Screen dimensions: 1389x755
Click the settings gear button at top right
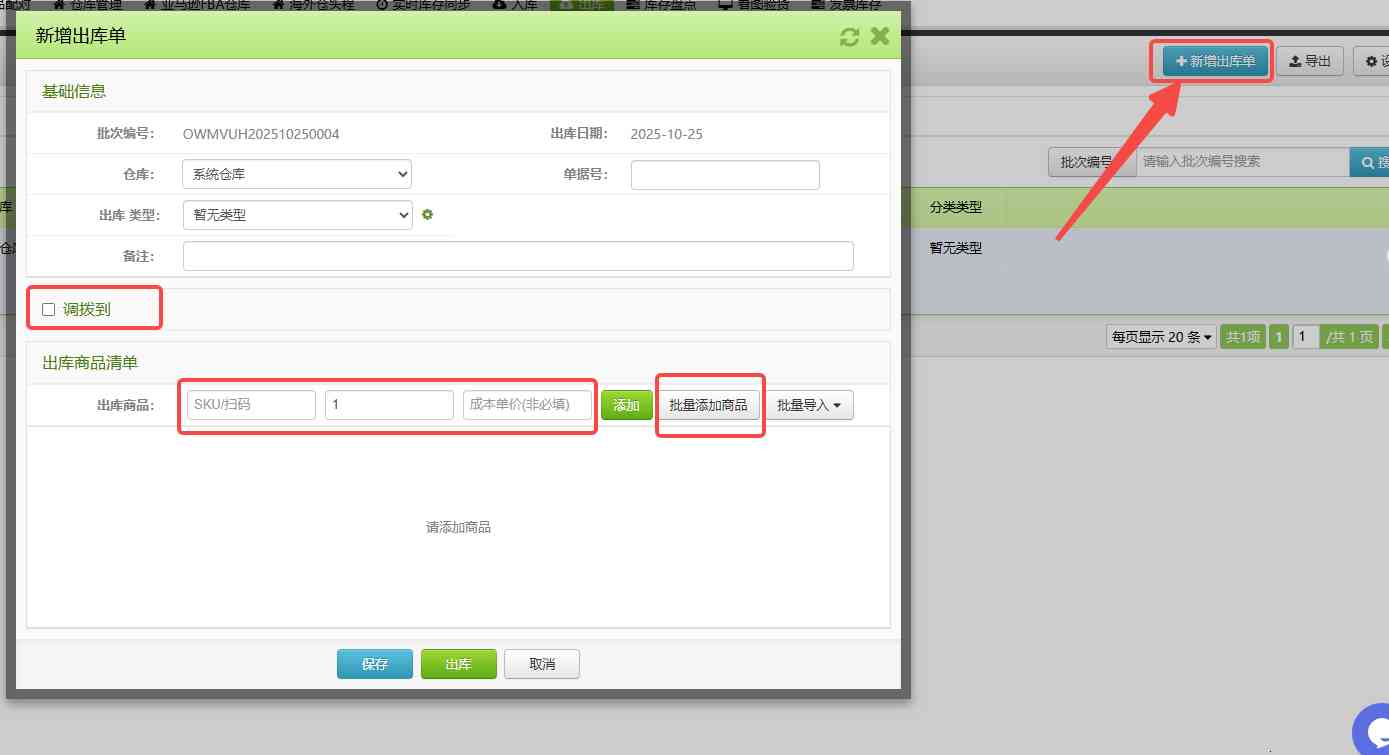click(x=1371, y=62)
